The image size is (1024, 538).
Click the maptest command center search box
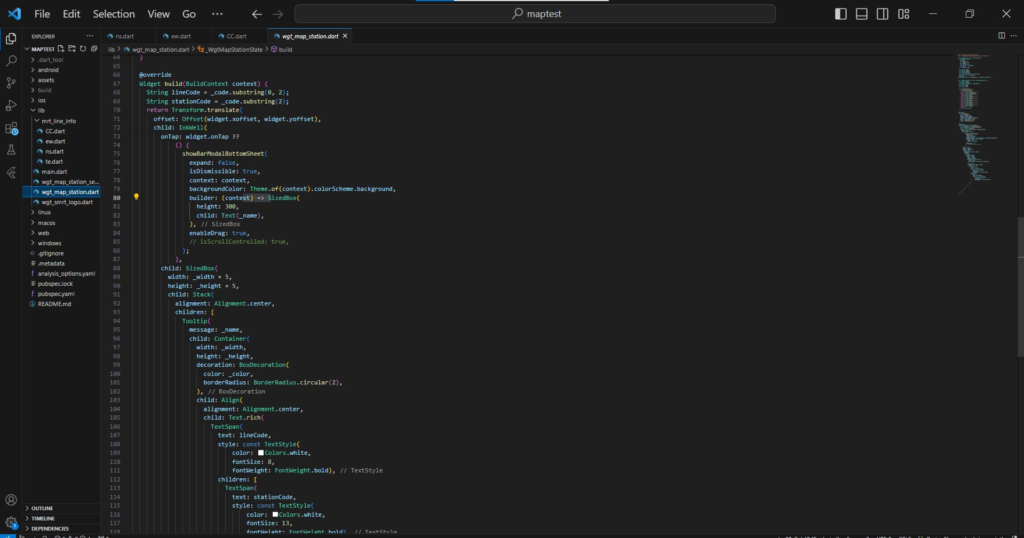[534, 14]
